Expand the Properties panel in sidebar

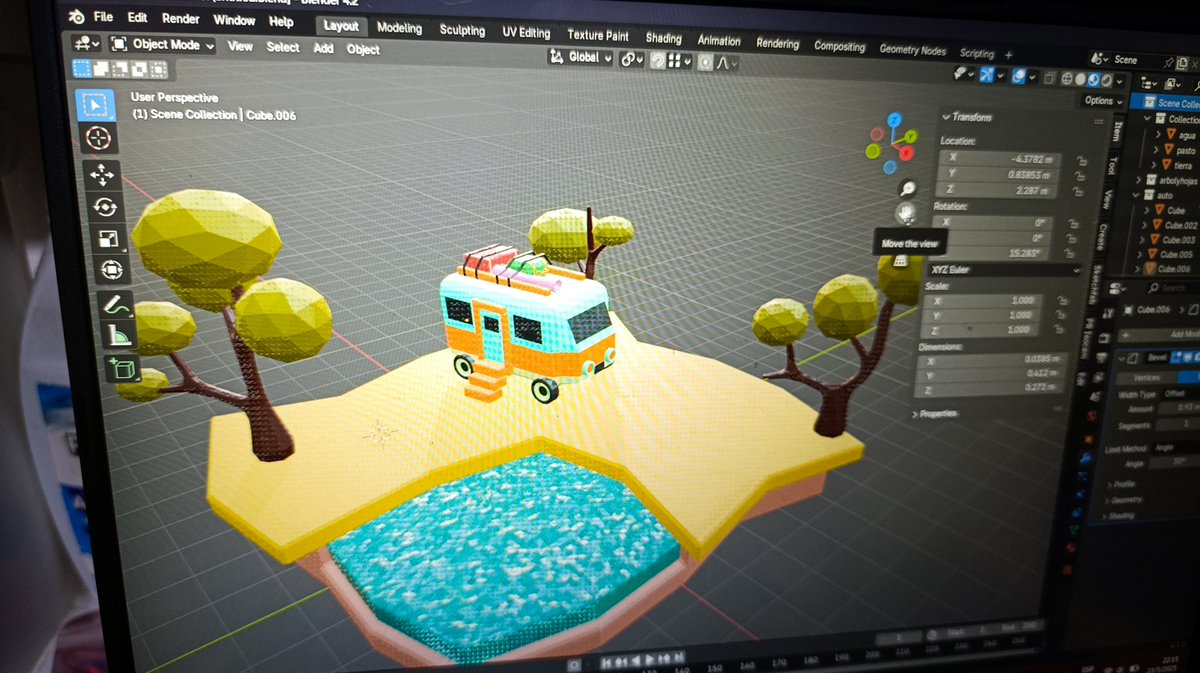click(x=934, y=413)
